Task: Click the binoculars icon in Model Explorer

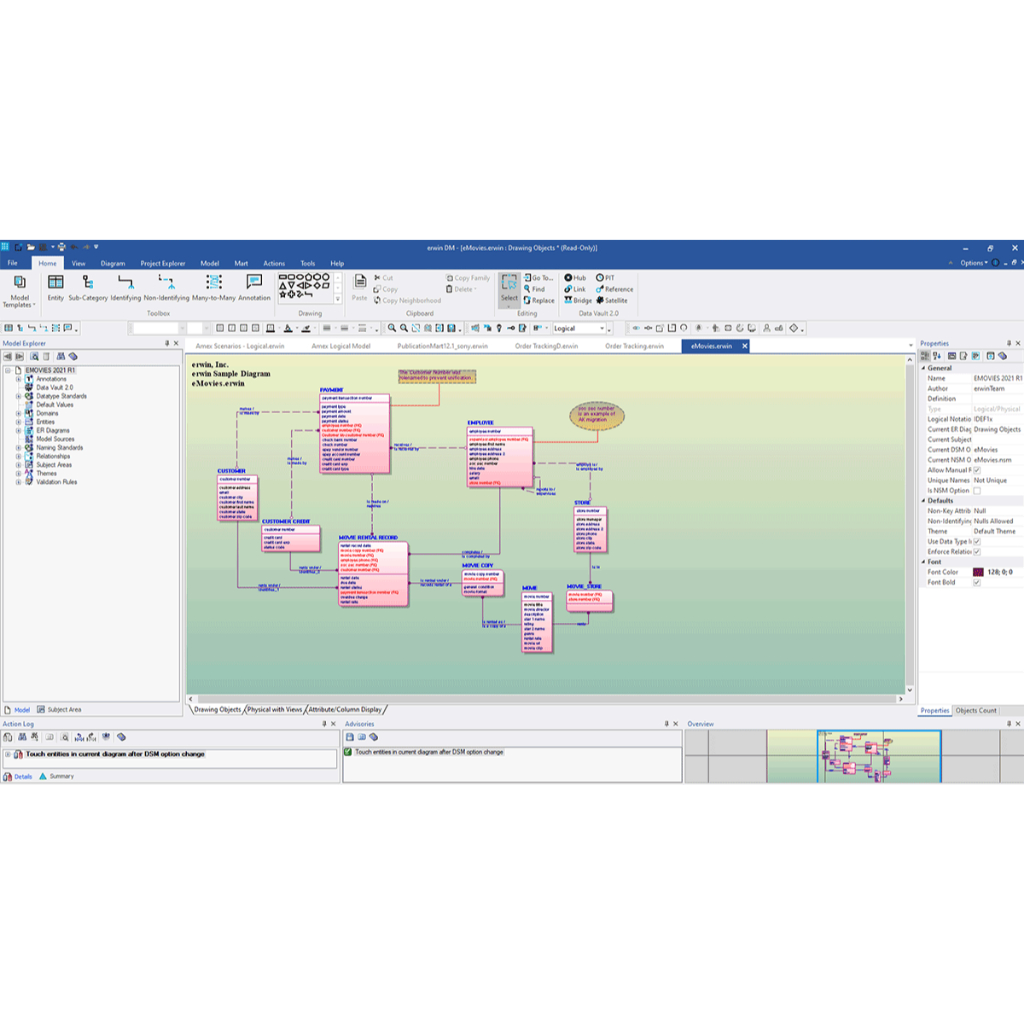Action: [x=61, y=357]
